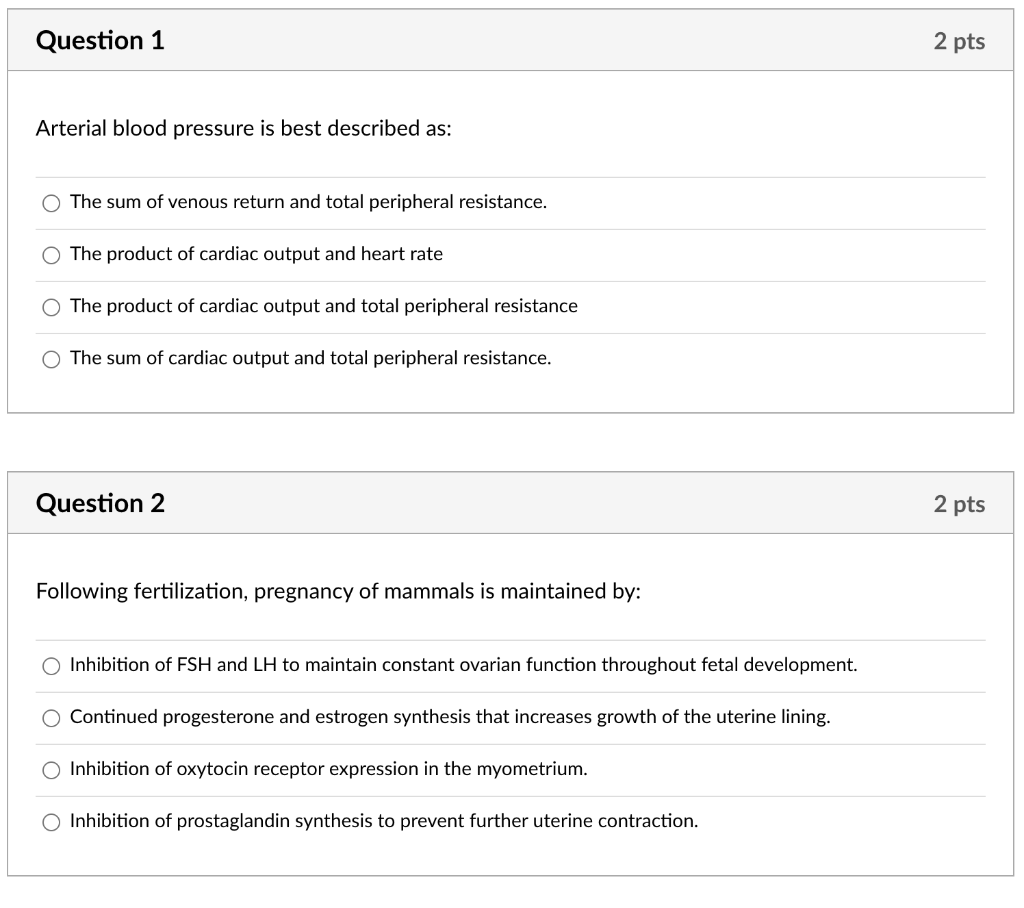The image size is (1024, 908).
Task: Pick radio for sum of cardiac output and resistance
Action: 51,359
